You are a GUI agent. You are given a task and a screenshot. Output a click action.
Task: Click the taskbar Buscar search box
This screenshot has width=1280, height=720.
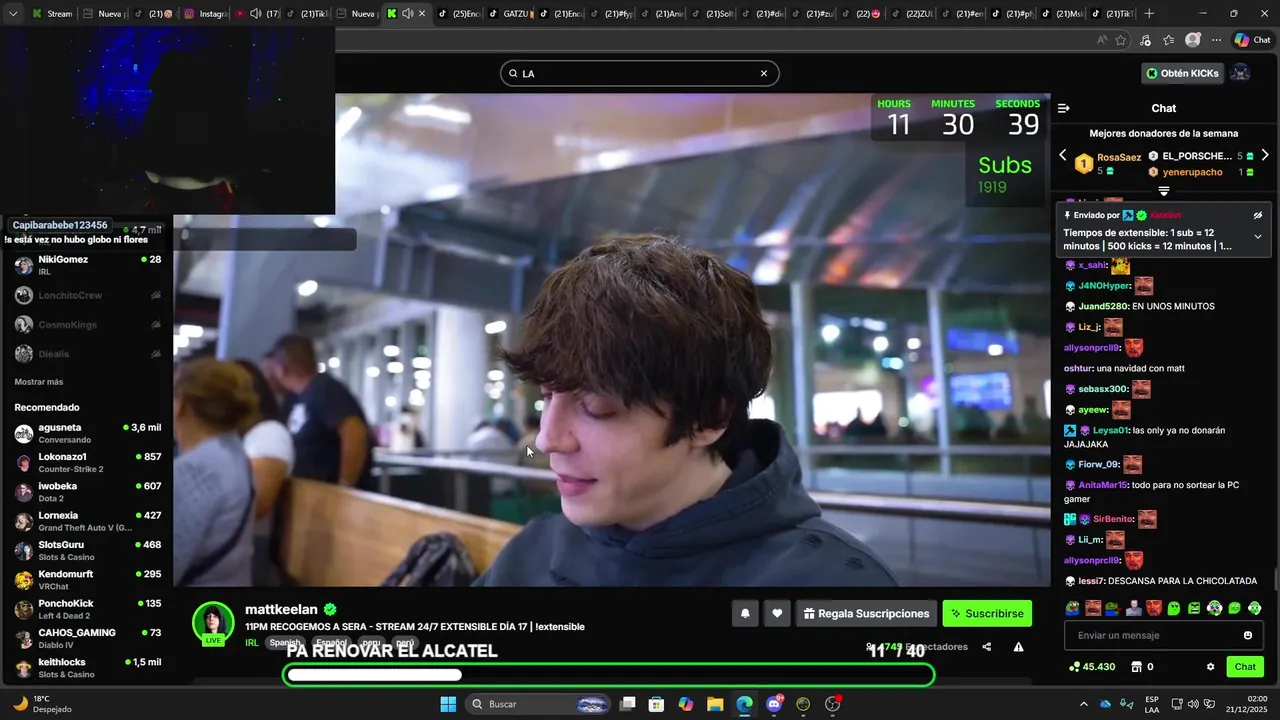tap(538, 704)
